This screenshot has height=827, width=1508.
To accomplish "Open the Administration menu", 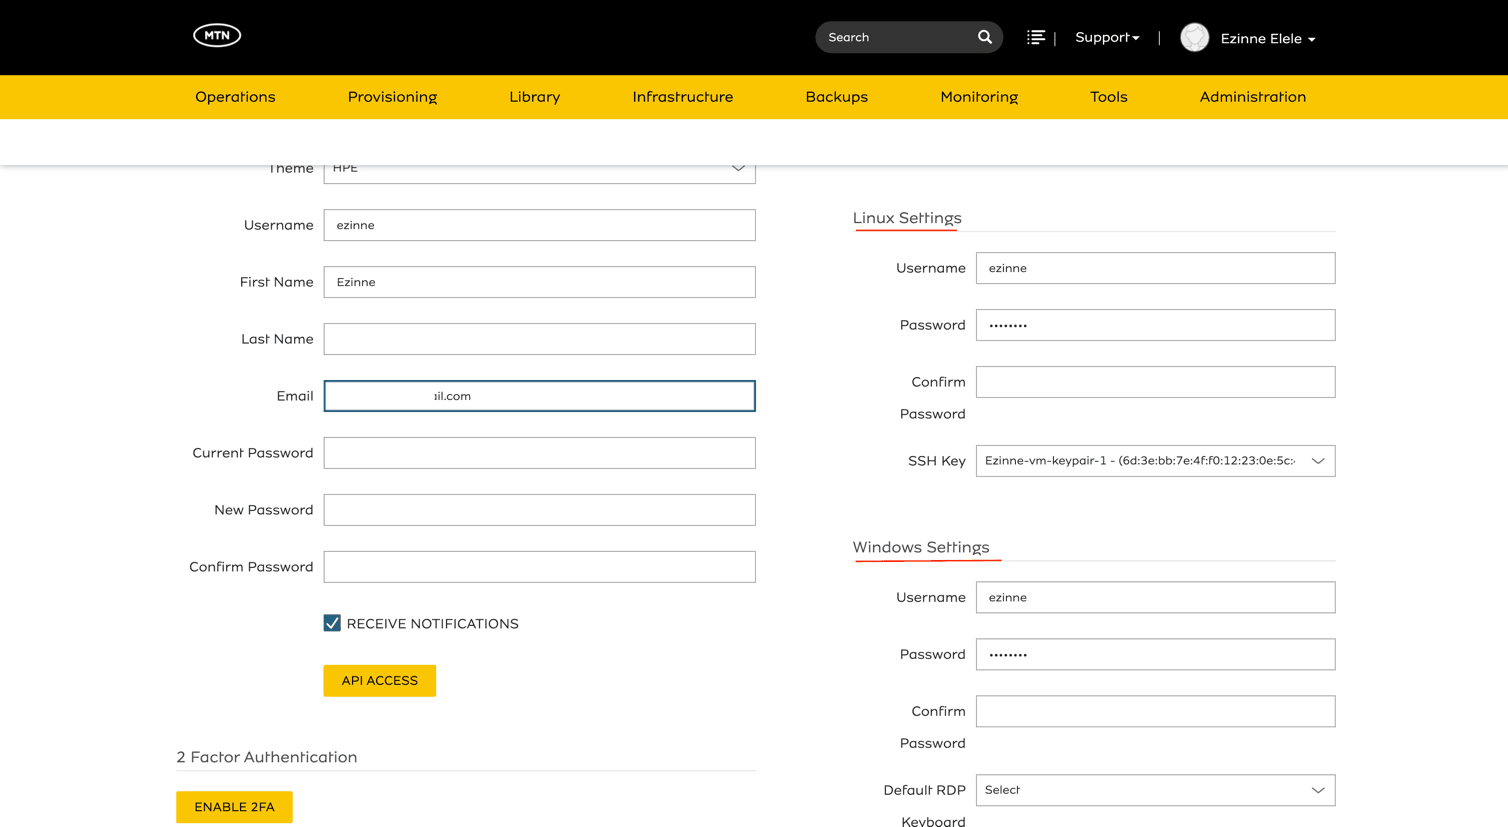I will pos(1252,97).
